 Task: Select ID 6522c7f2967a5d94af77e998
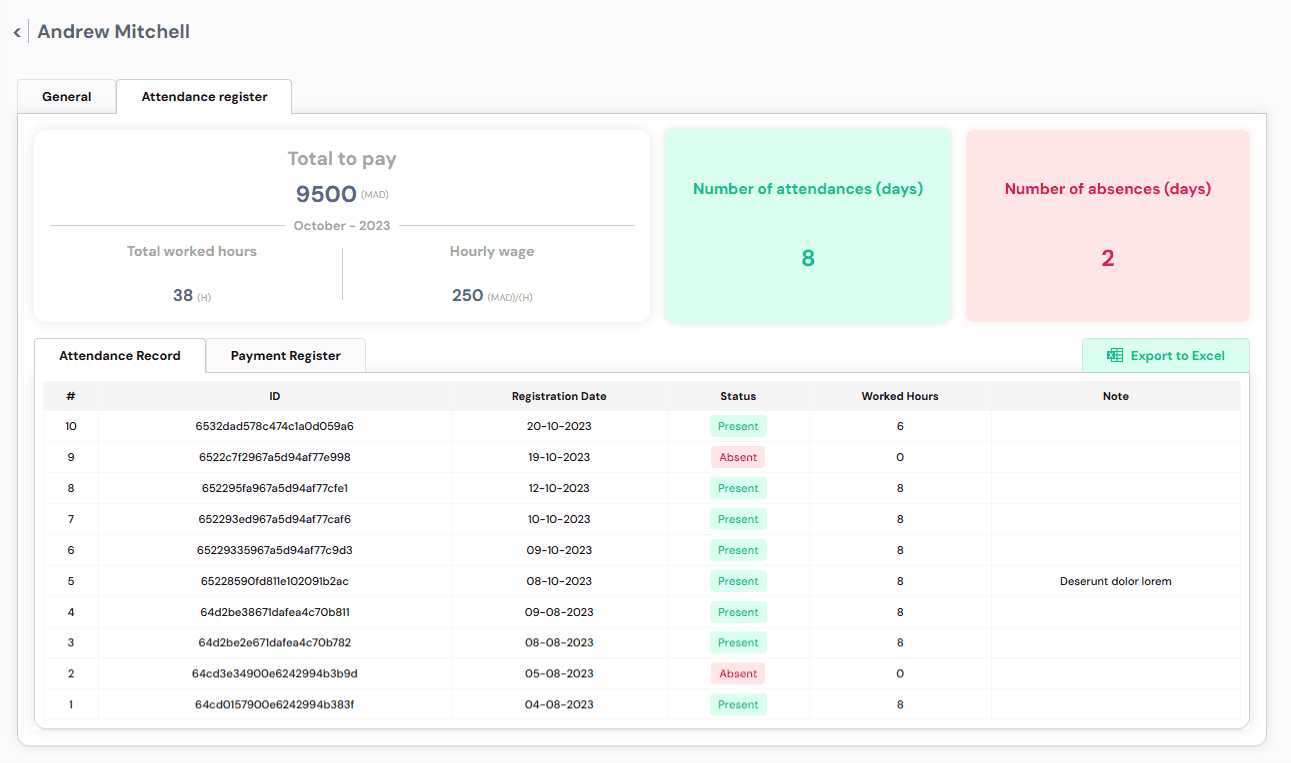[x=275, y=458]
